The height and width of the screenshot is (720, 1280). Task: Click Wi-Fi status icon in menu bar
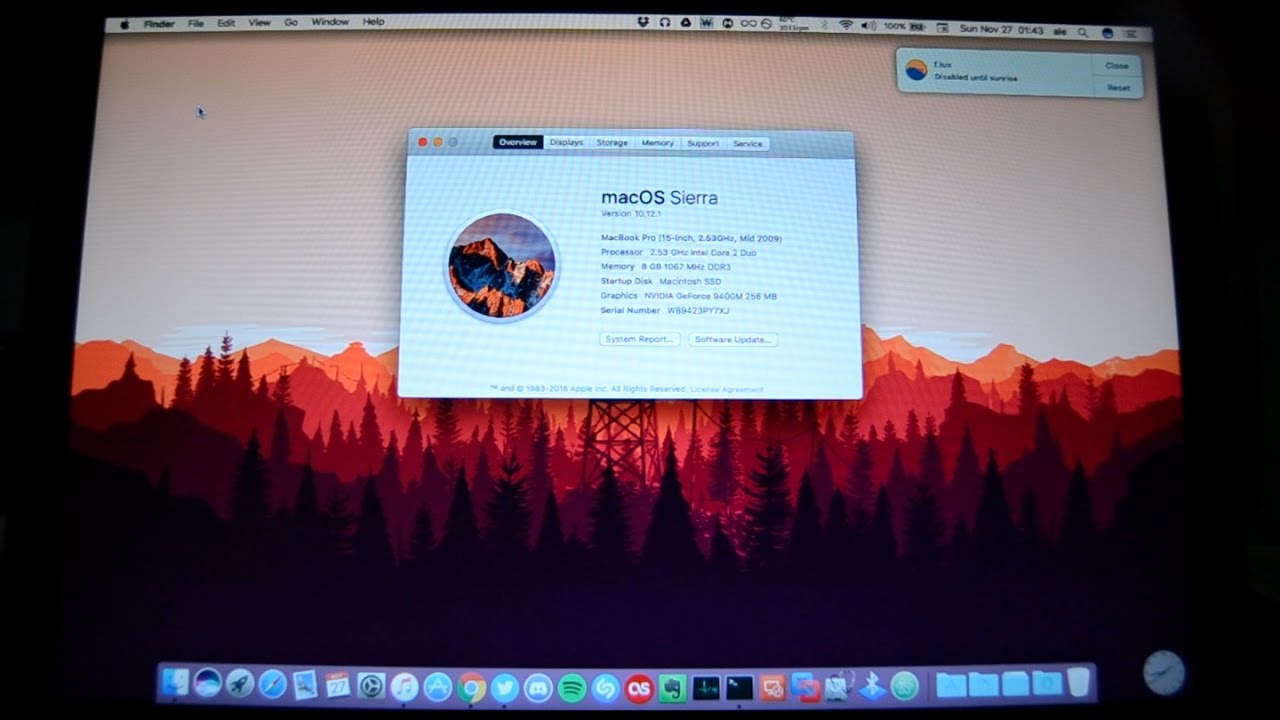click(846, 25)
